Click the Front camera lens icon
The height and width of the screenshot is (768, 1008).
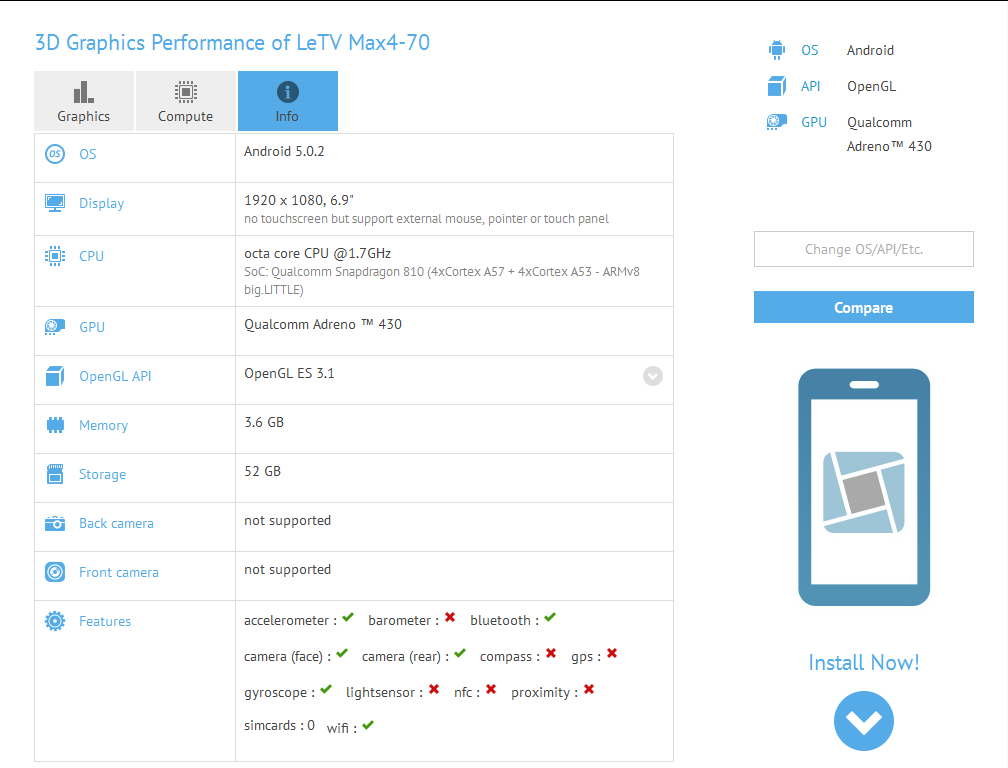pos(55,572)
